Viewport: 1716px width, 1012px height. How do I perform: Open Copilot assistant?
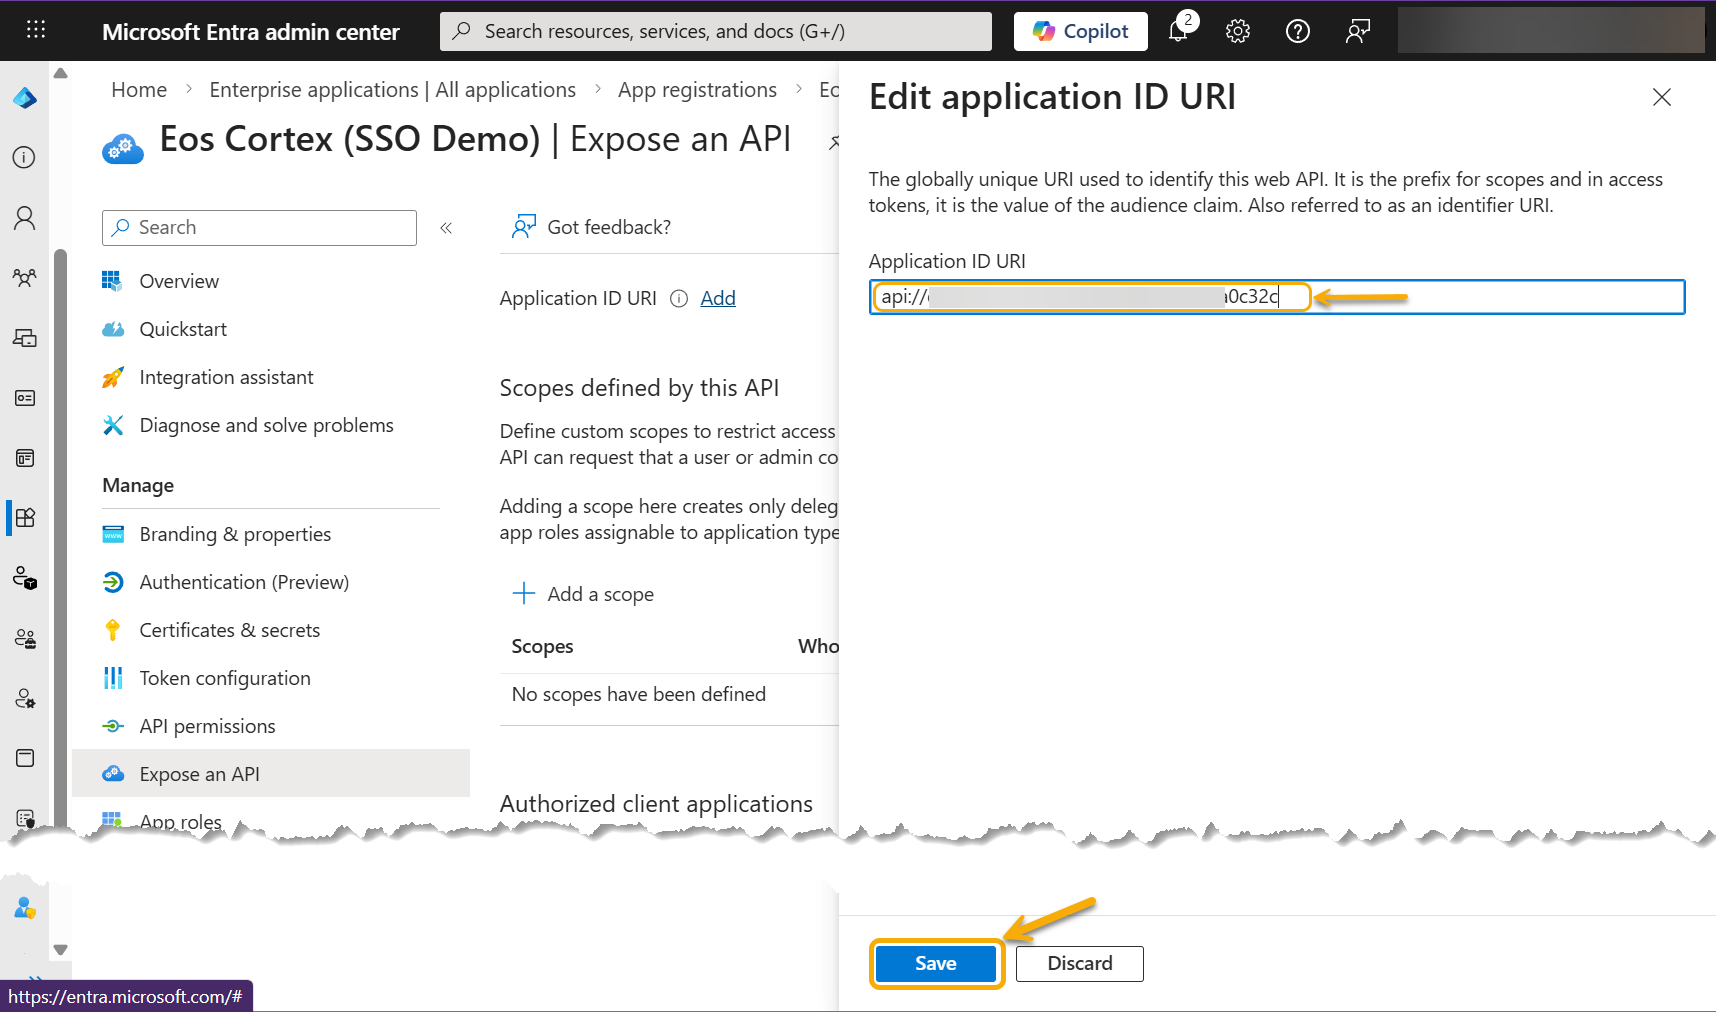(x=1080, y=31)
